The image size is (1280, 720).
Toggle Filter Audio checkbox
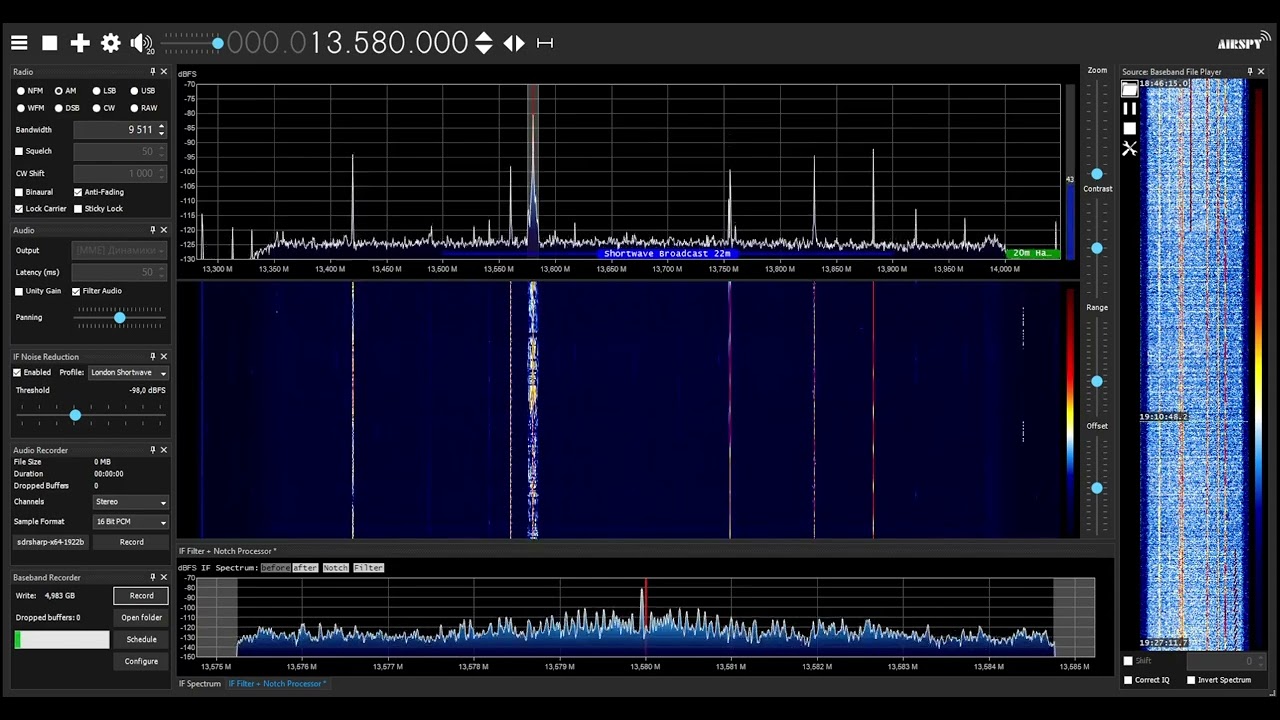tap(76, 291)
